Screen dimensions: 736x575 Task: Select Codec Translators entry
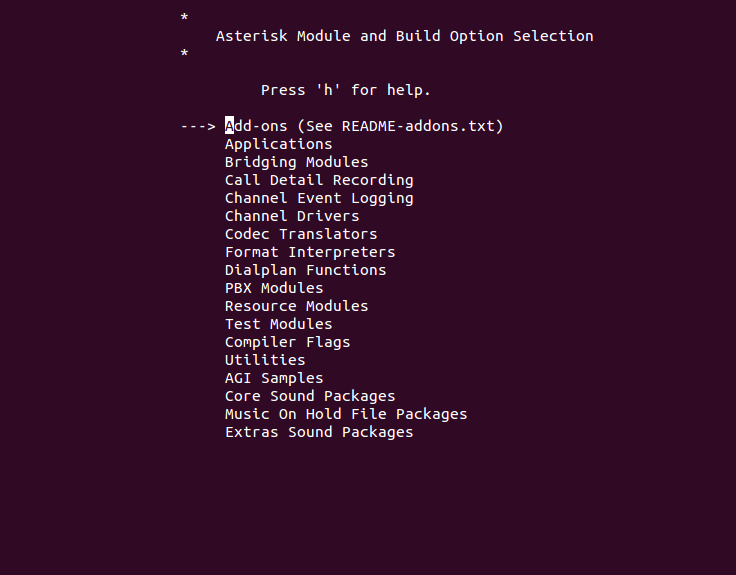tap(301, 234)
